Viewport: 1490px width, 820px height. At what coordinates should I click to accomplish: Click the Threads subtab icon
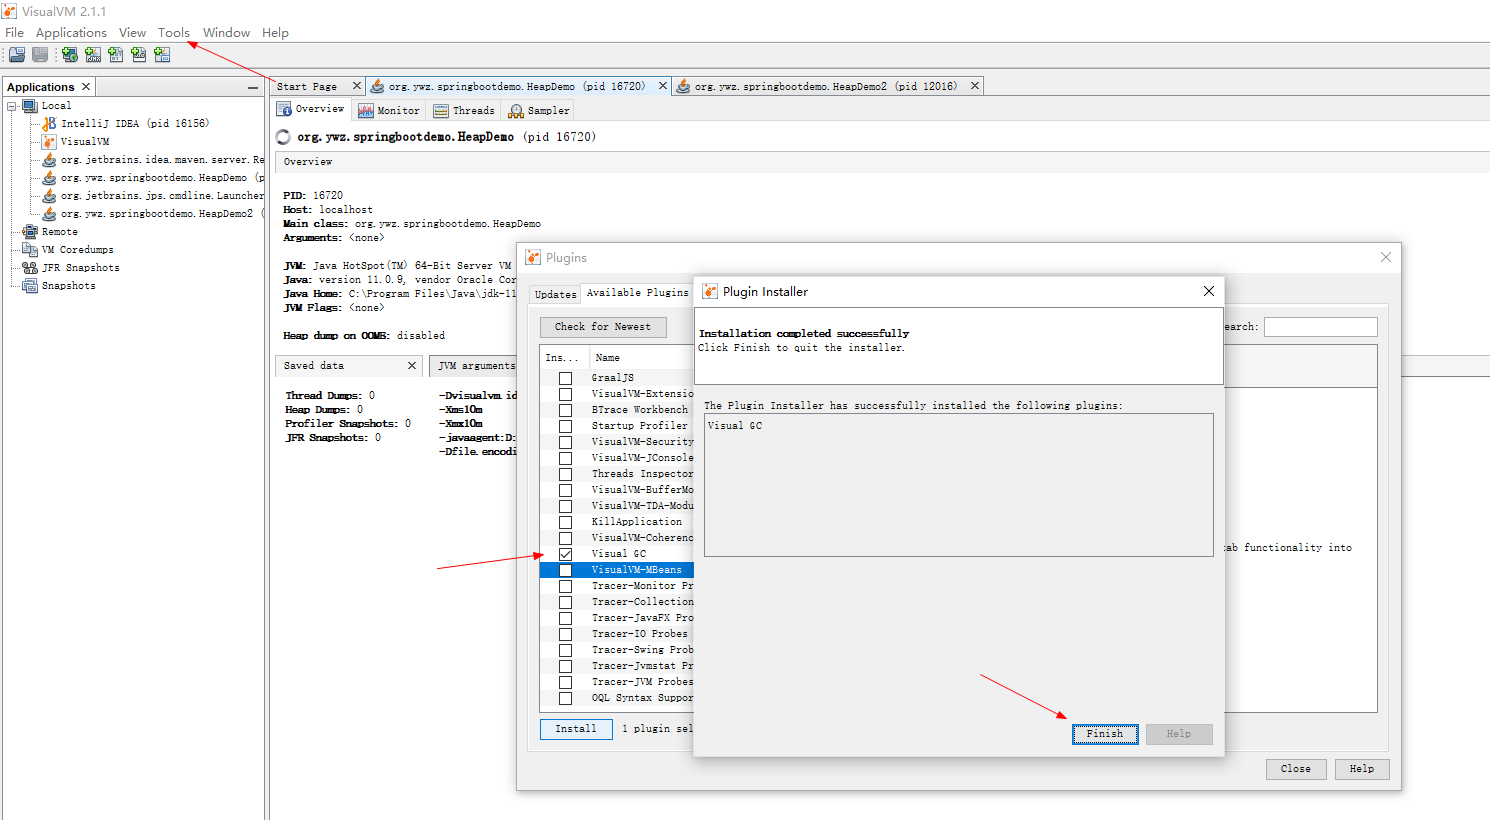441,111
